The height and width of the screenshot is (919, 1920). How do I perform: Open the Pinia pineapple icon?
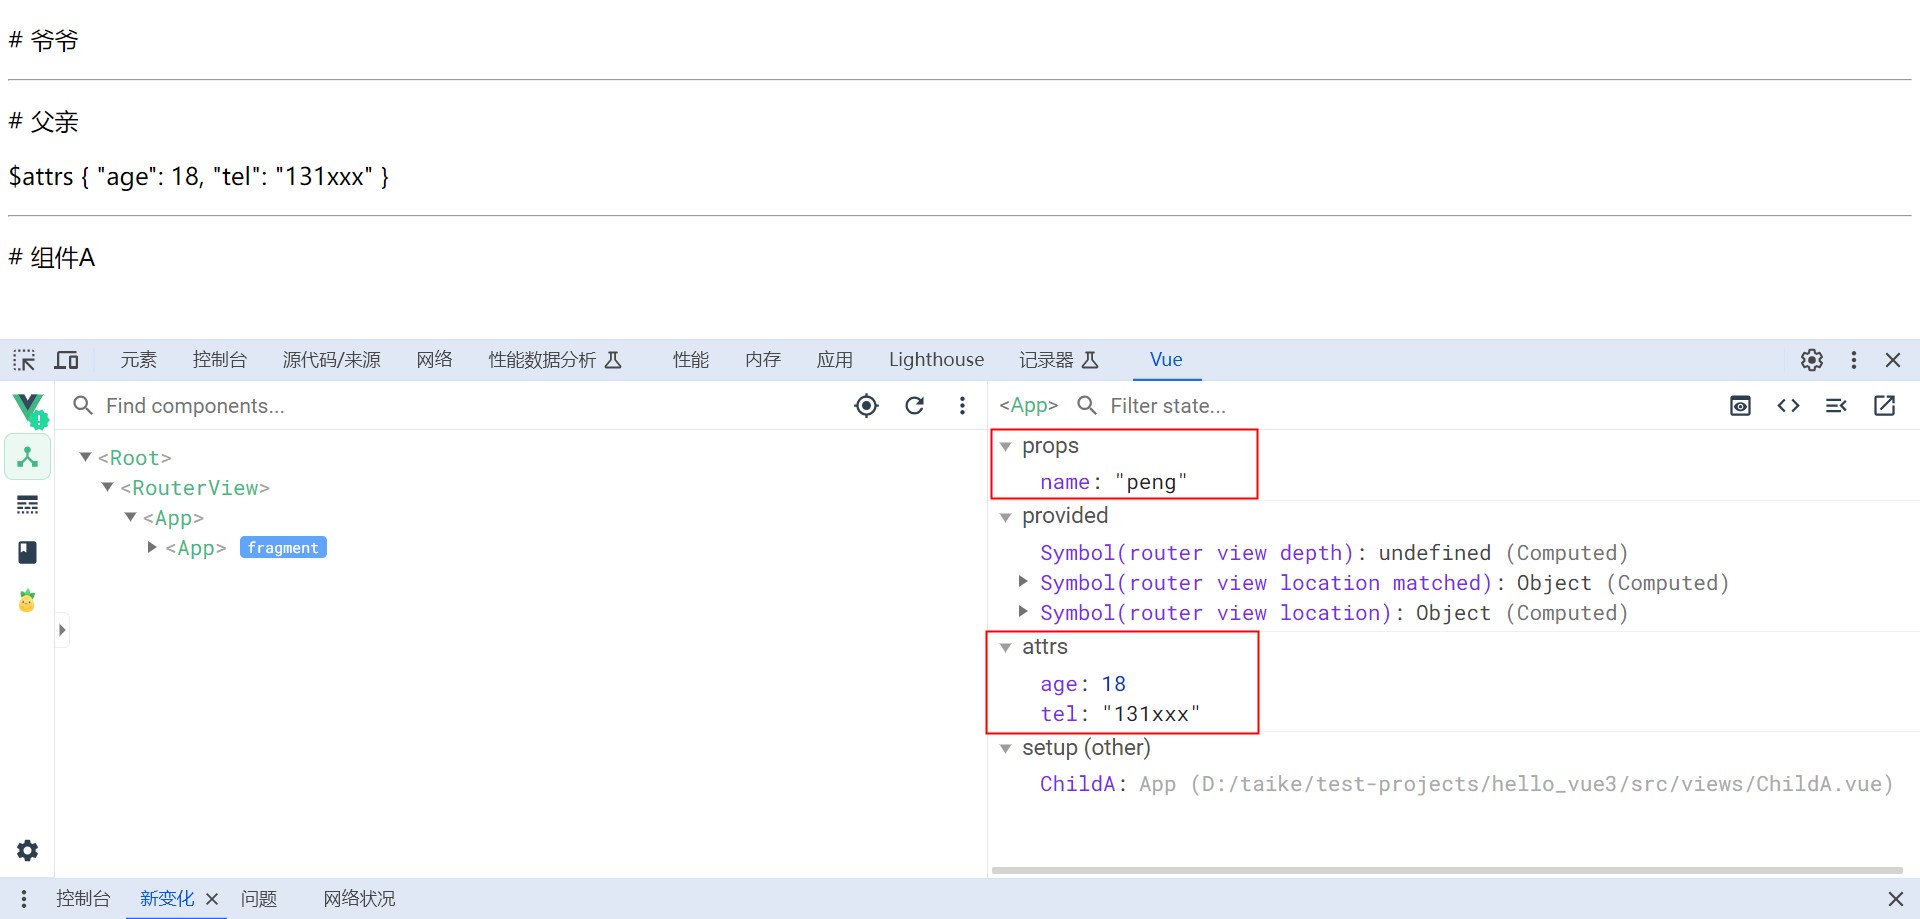point(27,600)
